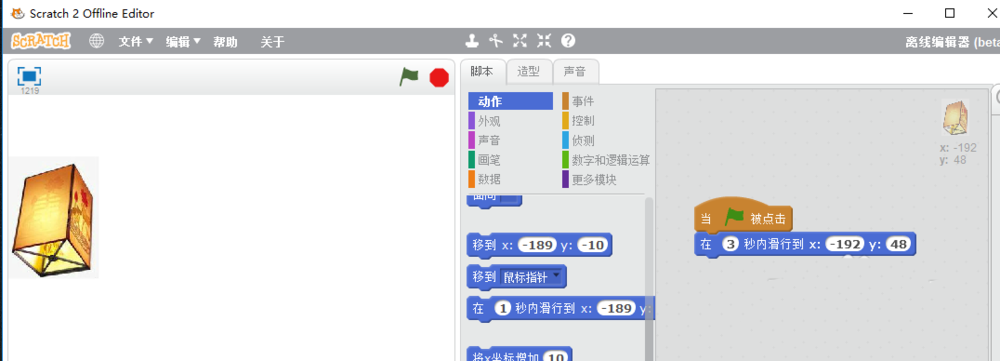
Task: Click lantern thumbnail in scripts area corner
Action: point(955,118)
